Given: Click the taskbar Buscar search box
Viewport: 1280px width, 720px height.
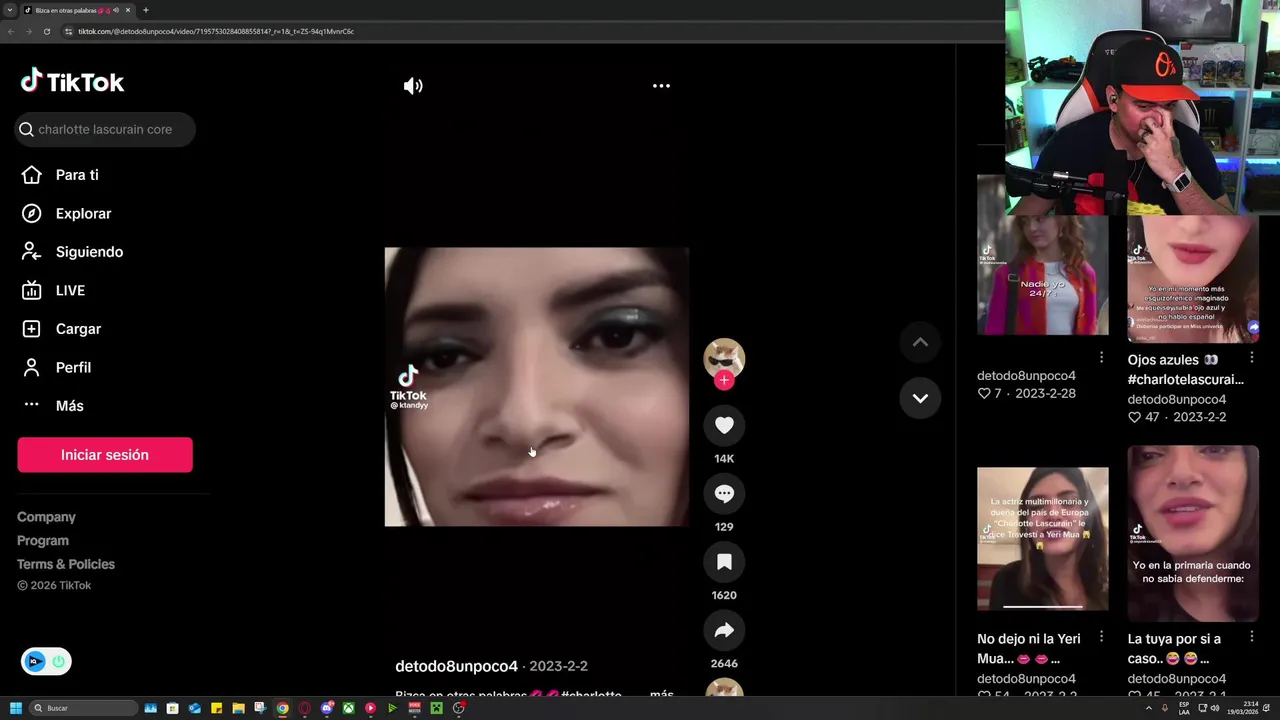Looking at the screenshot, I should click(84, 708).
